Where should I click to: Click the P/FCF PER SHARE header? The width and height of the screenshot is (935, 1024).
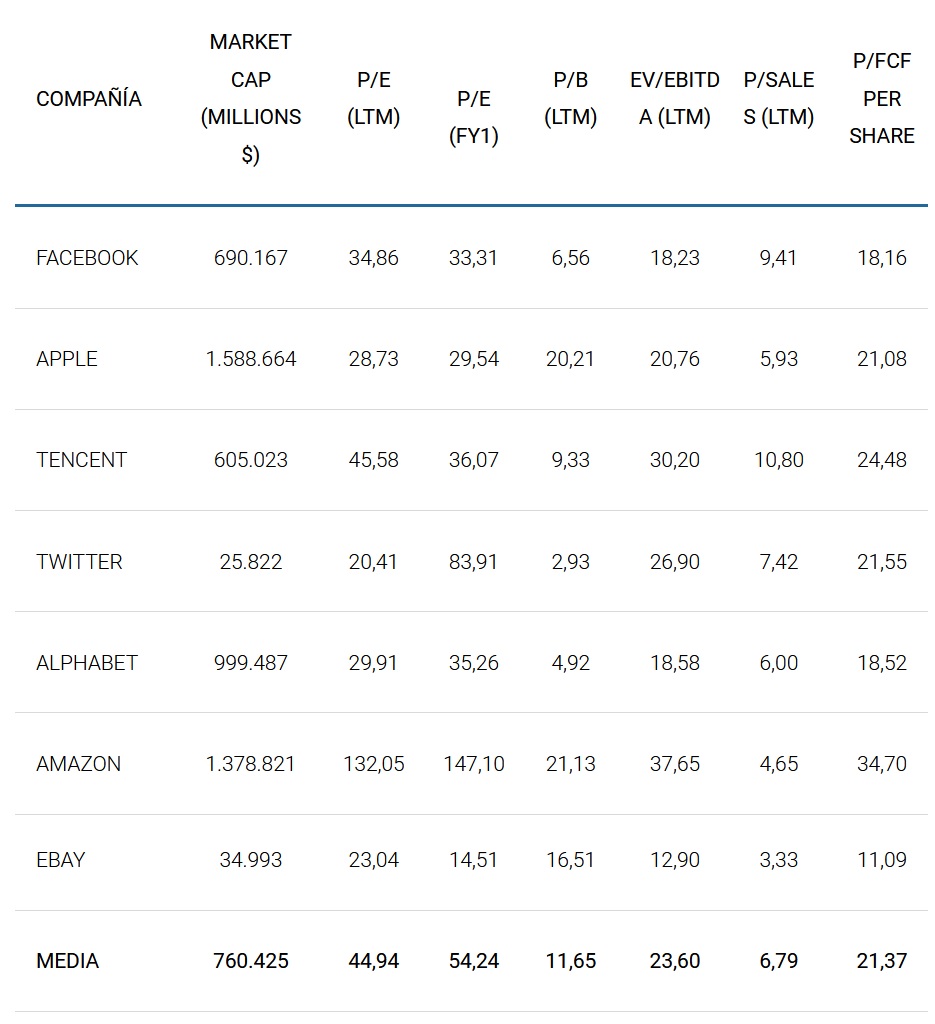click(x=882, y=98)
